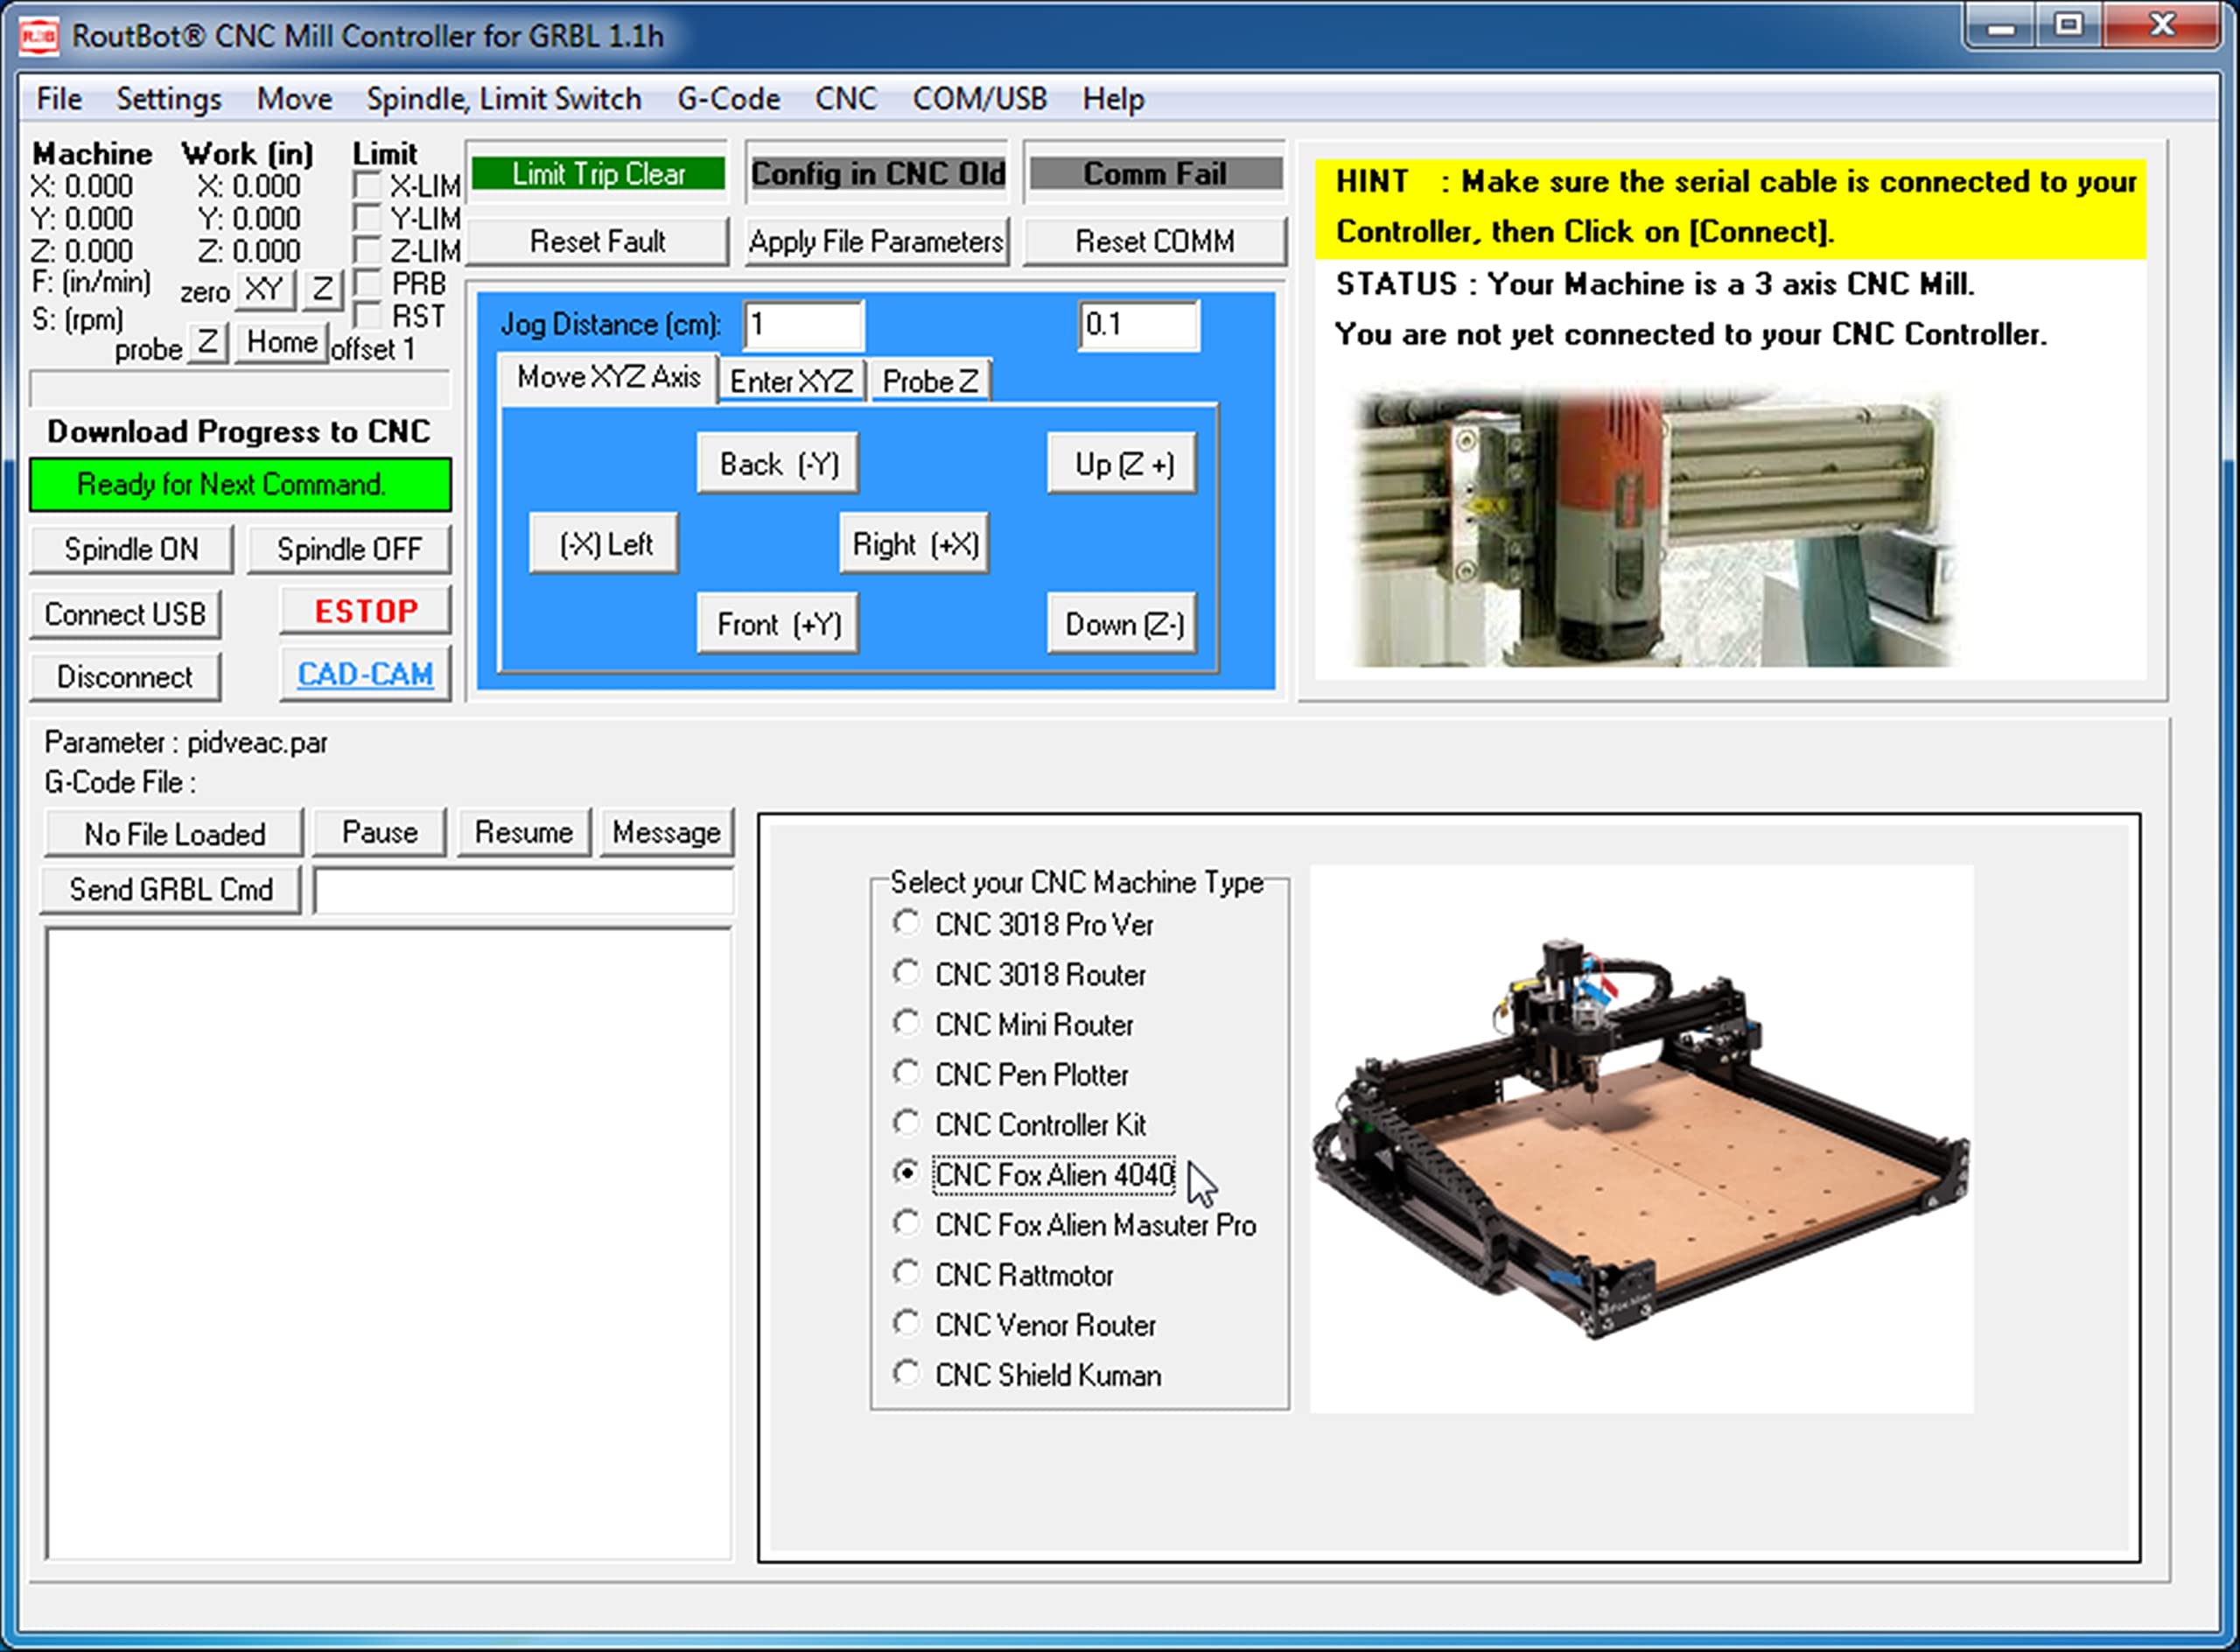Jog machine with Back (-Y) button

pyautogui.click(x=778, y=464)
